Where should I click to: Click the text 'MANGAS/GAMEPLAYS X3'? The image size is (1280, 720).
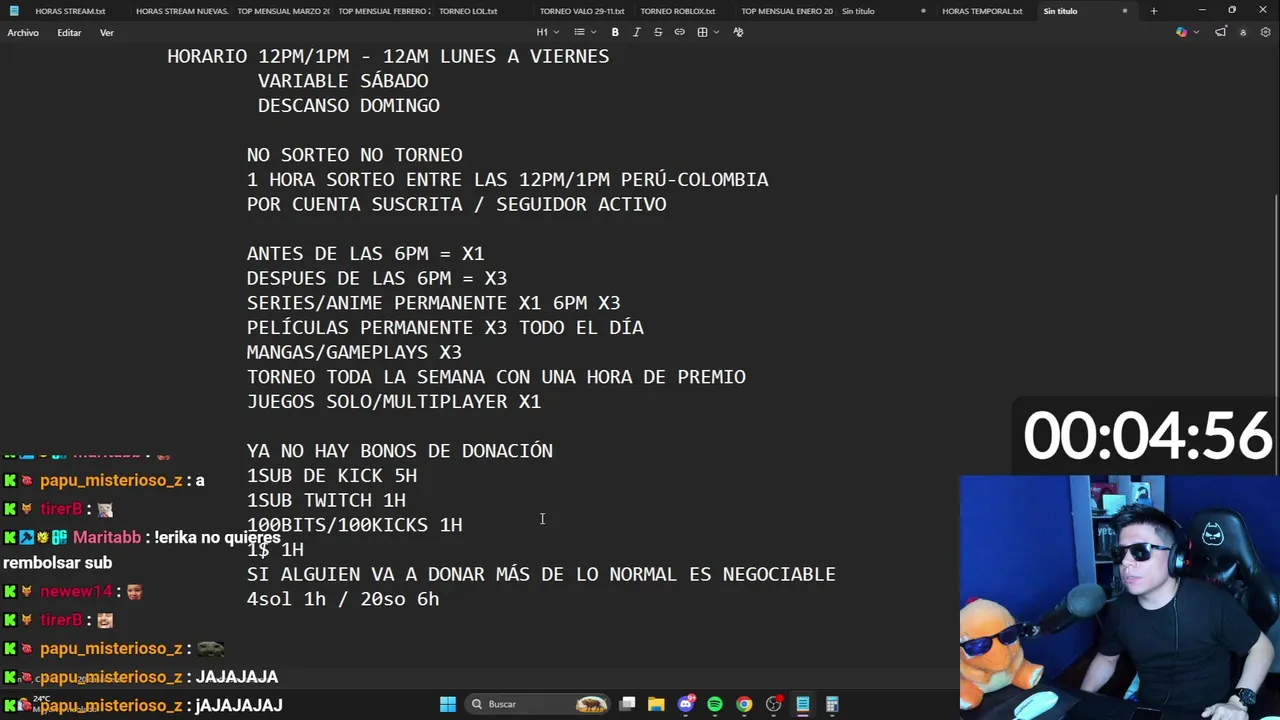pyautogui.click(x=354, y=352)
